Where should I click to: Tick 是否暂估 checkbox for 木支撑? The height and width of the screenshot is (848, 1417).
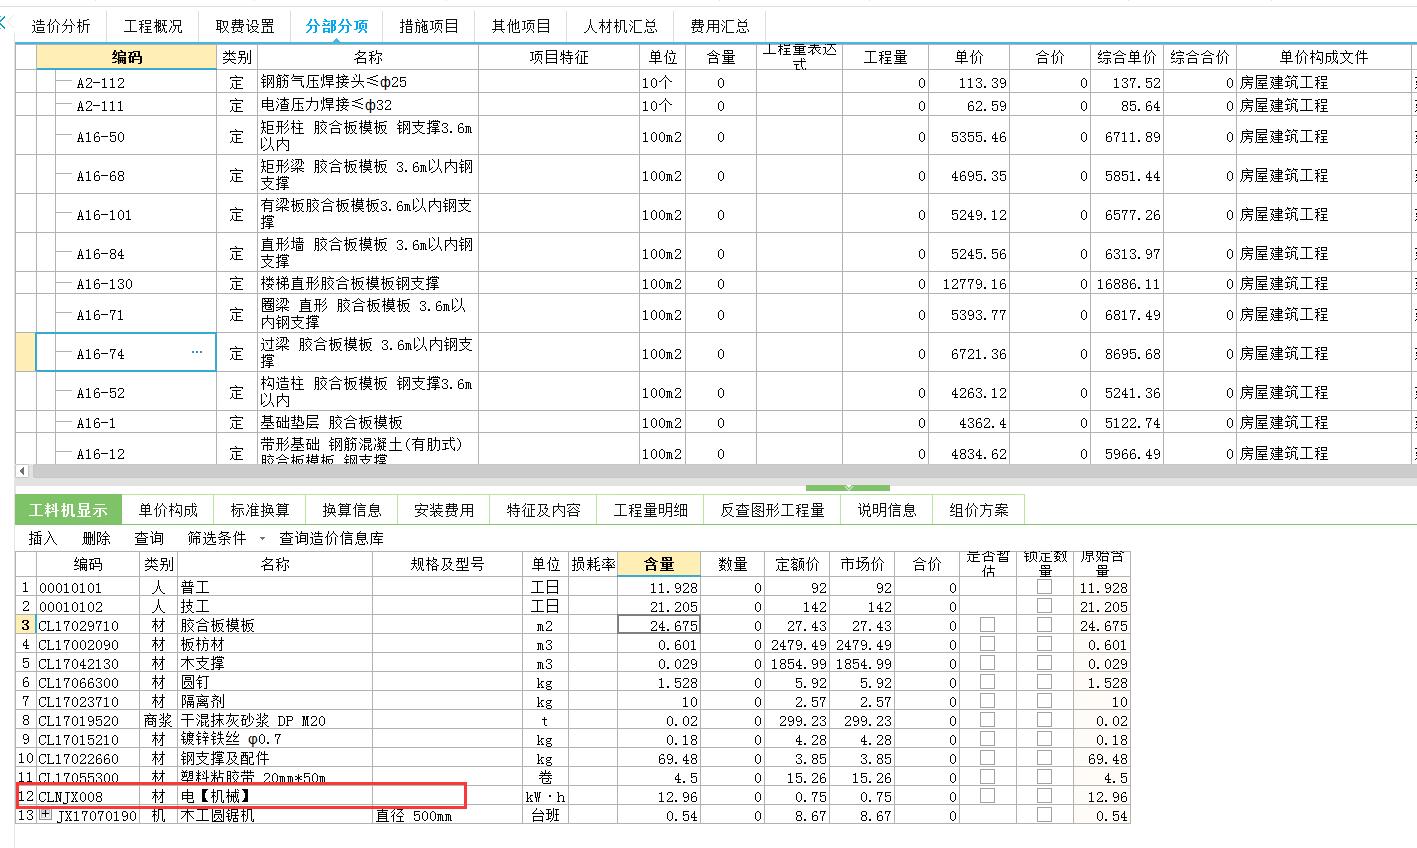(987, 663)
